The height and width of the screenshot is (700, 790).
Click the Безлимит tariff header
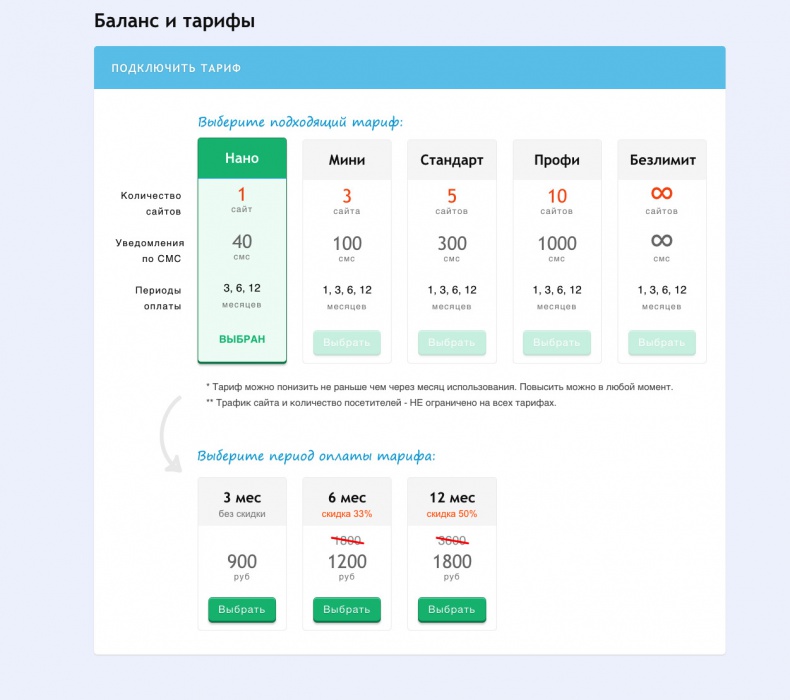(662, 160)
